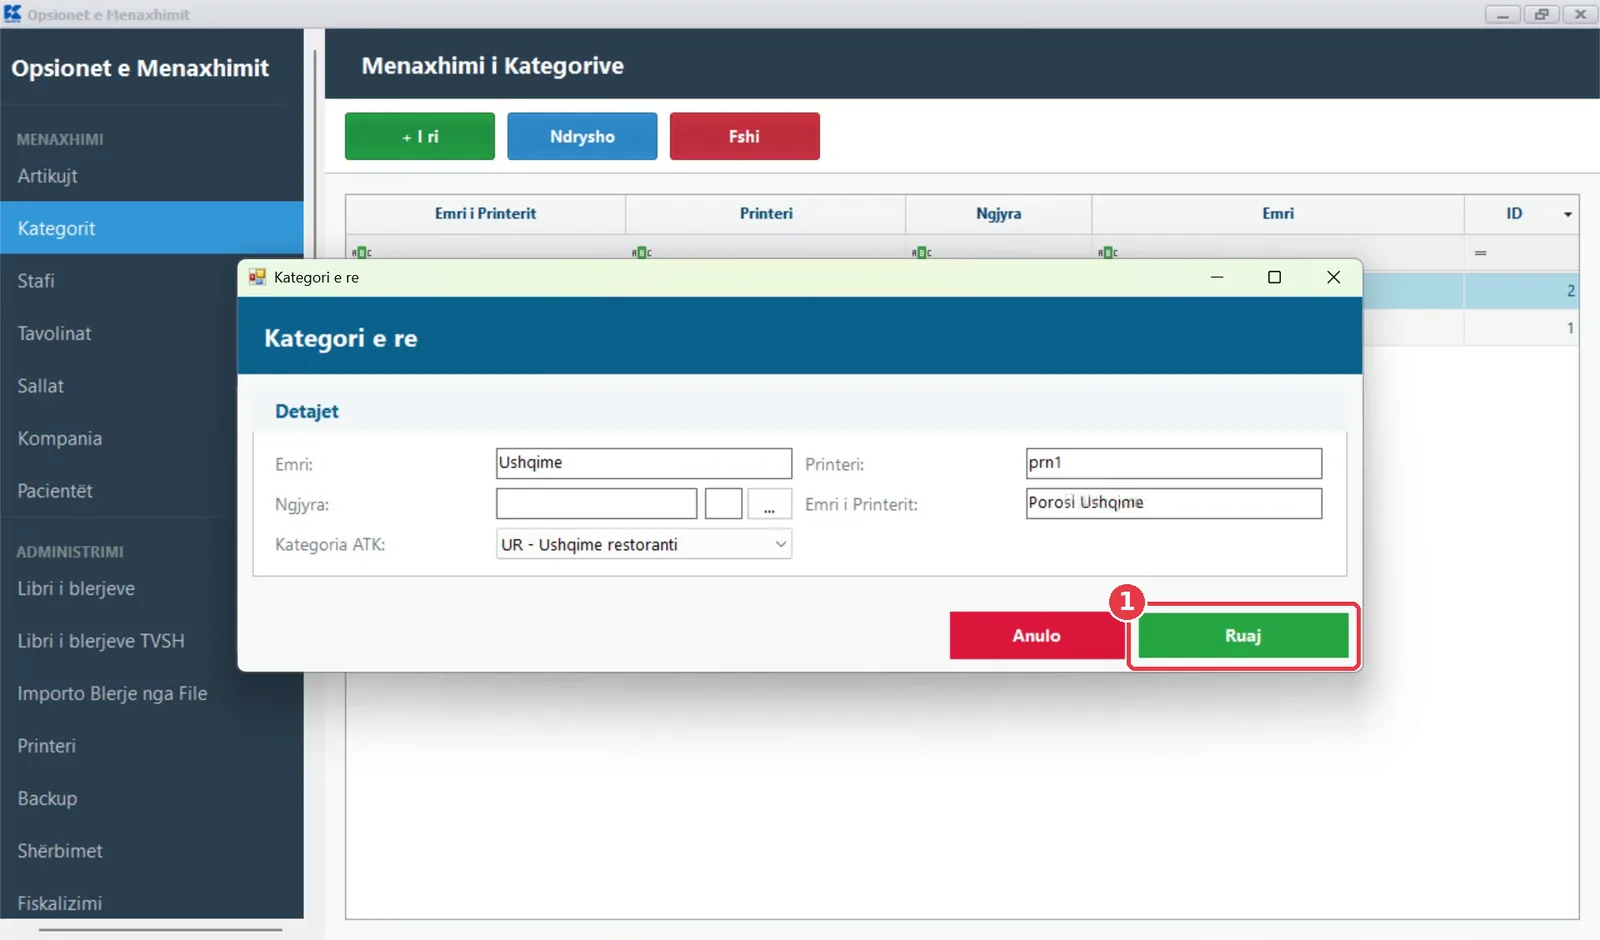The width and height of the screenshot is (1600, 940).
Task: Click the app icon in main title bar
Action: tap(12, 14)
